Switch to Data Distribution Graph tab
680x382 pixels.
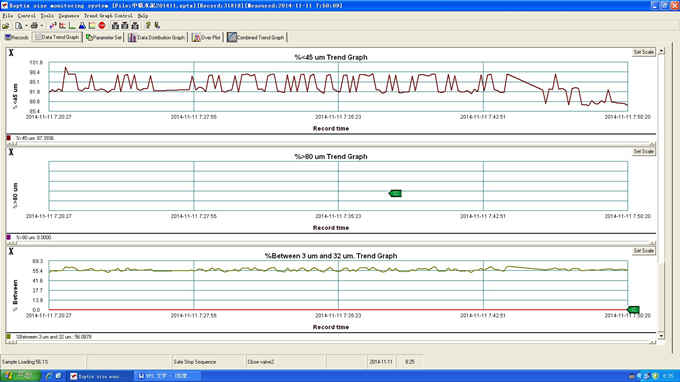157,38
